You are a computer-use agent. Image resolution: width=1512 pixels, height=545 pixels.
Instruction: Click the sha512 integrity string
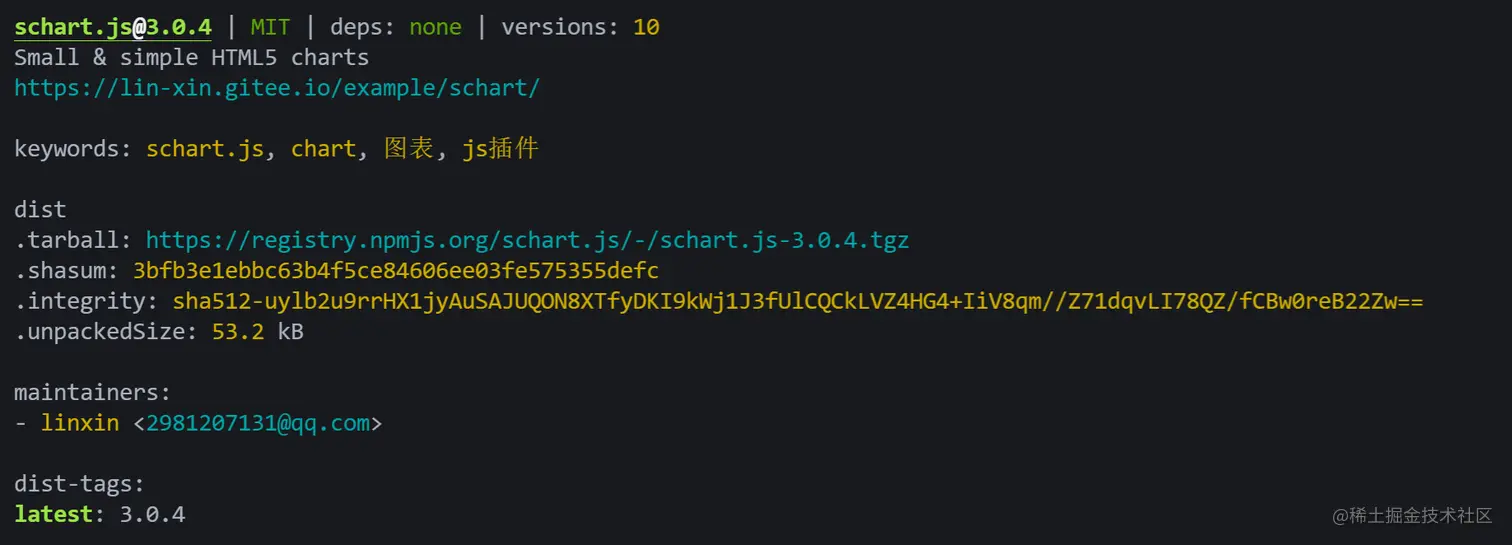pos(798,302)
